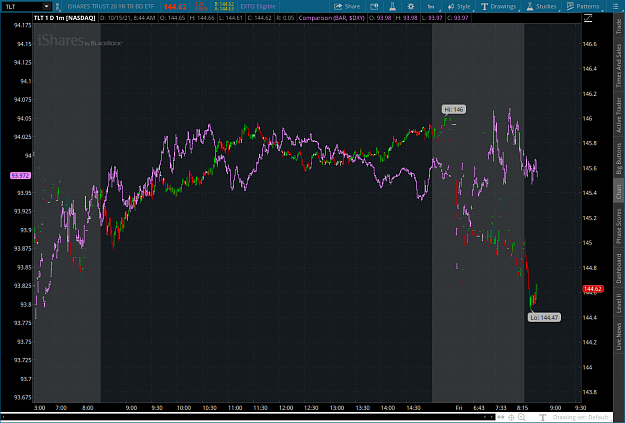Open the TLT symbol dropdown arrow

47,6
